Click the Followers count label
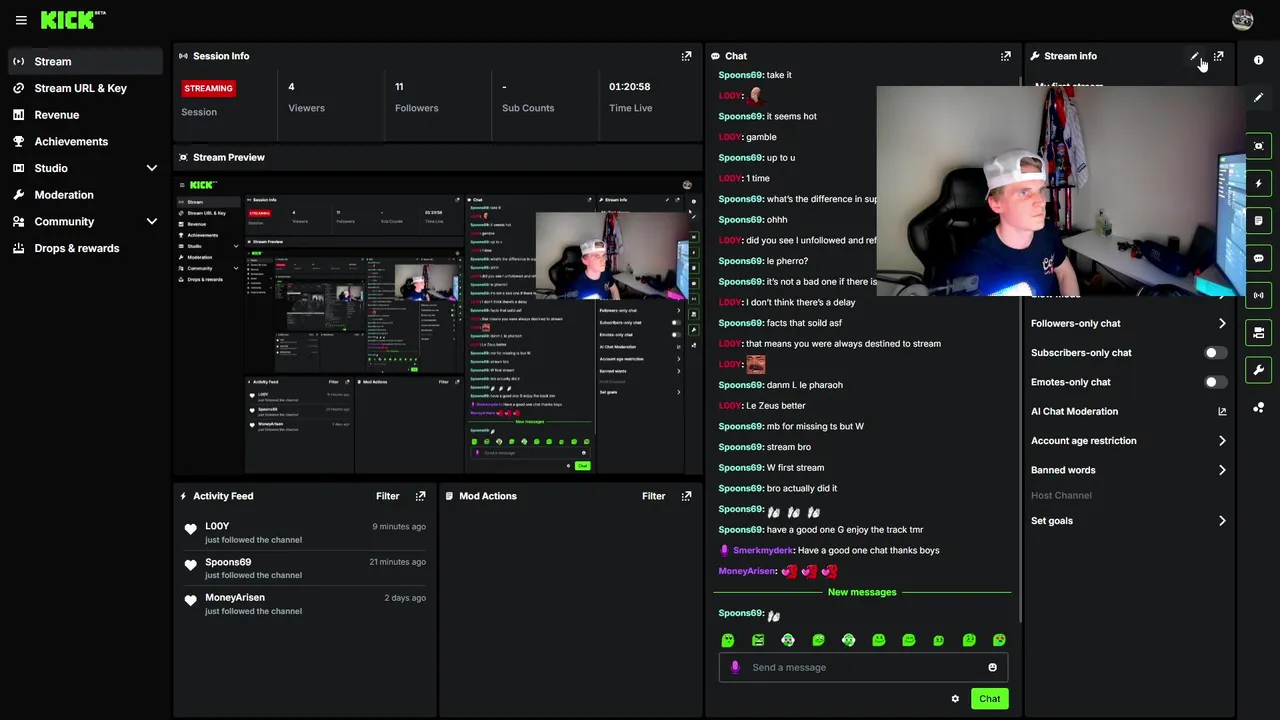 (416, 108)
